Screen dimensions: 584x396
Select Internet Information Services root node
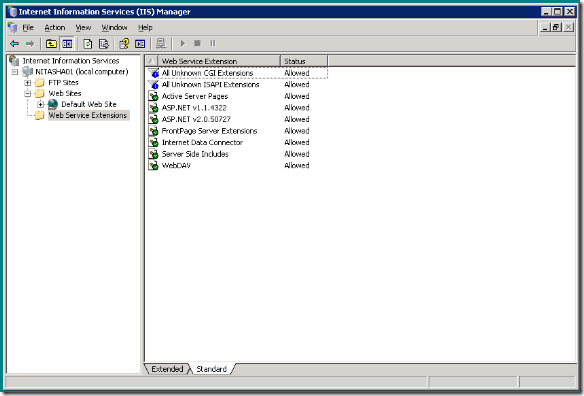(71, 61)
